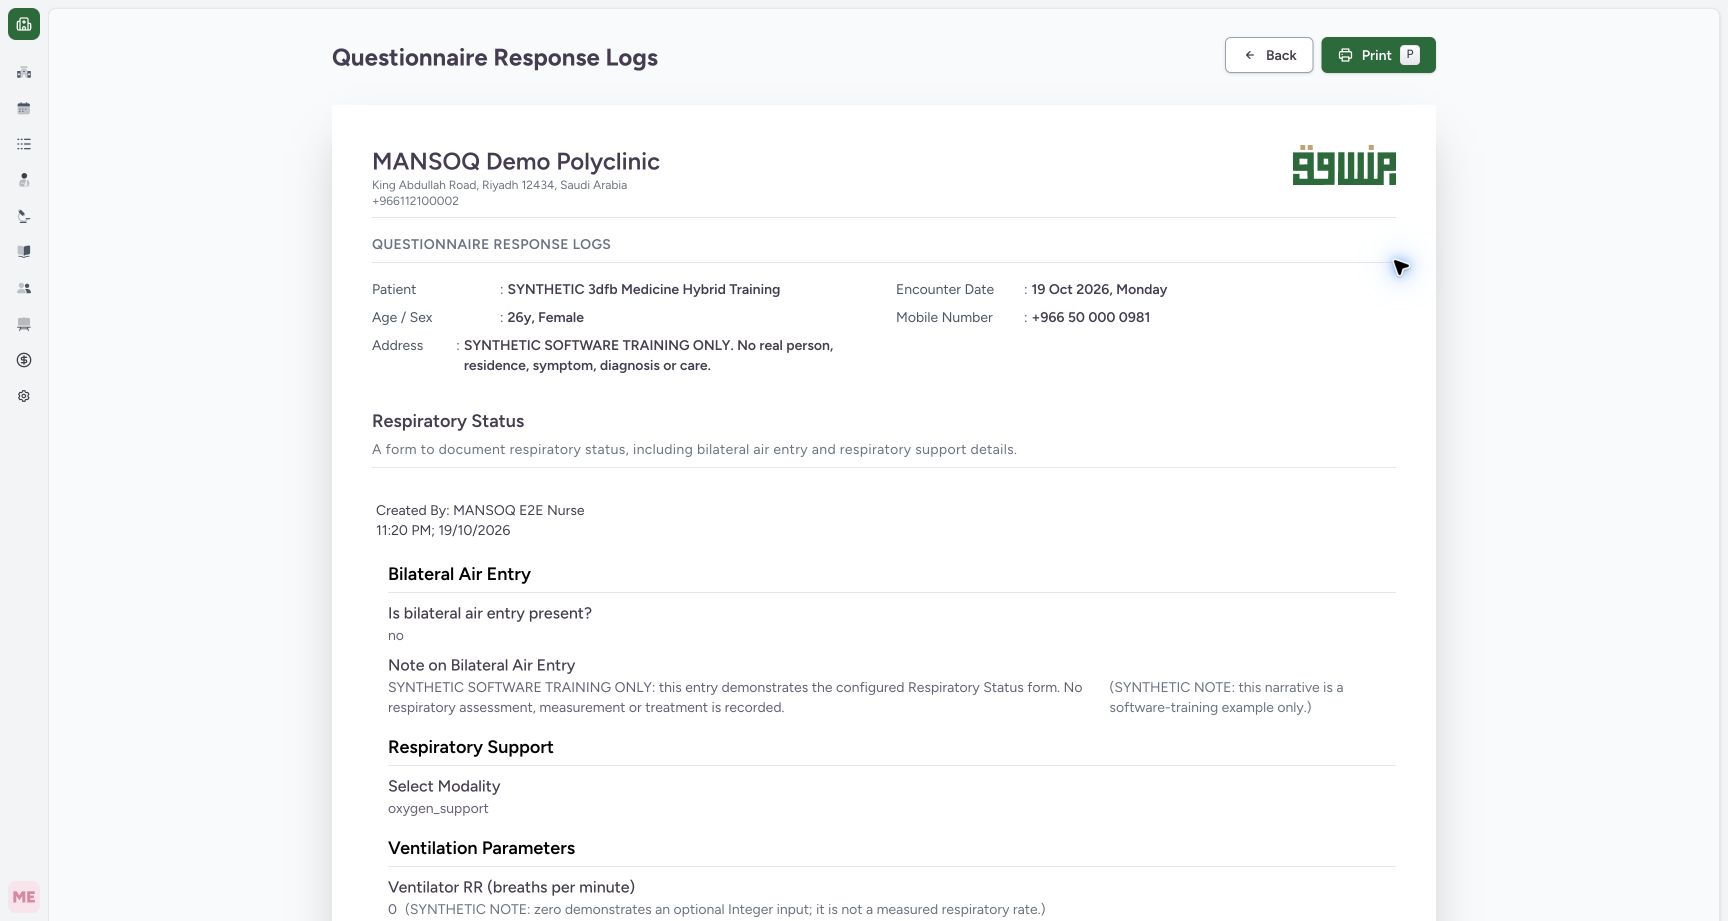Click the Questionnaire Response Logs page title

pyautogui.click(x=495, y=57)
